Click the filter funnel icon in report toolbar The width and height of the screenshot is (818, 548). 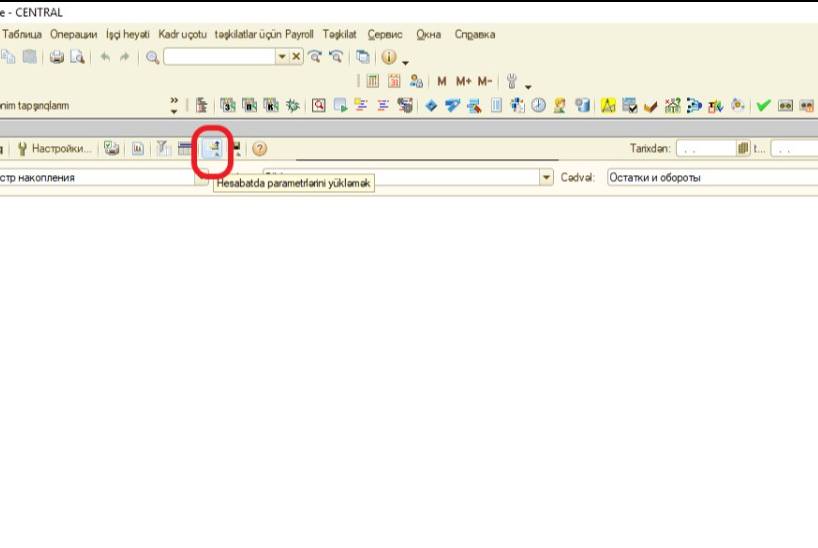tap(161, 149)
